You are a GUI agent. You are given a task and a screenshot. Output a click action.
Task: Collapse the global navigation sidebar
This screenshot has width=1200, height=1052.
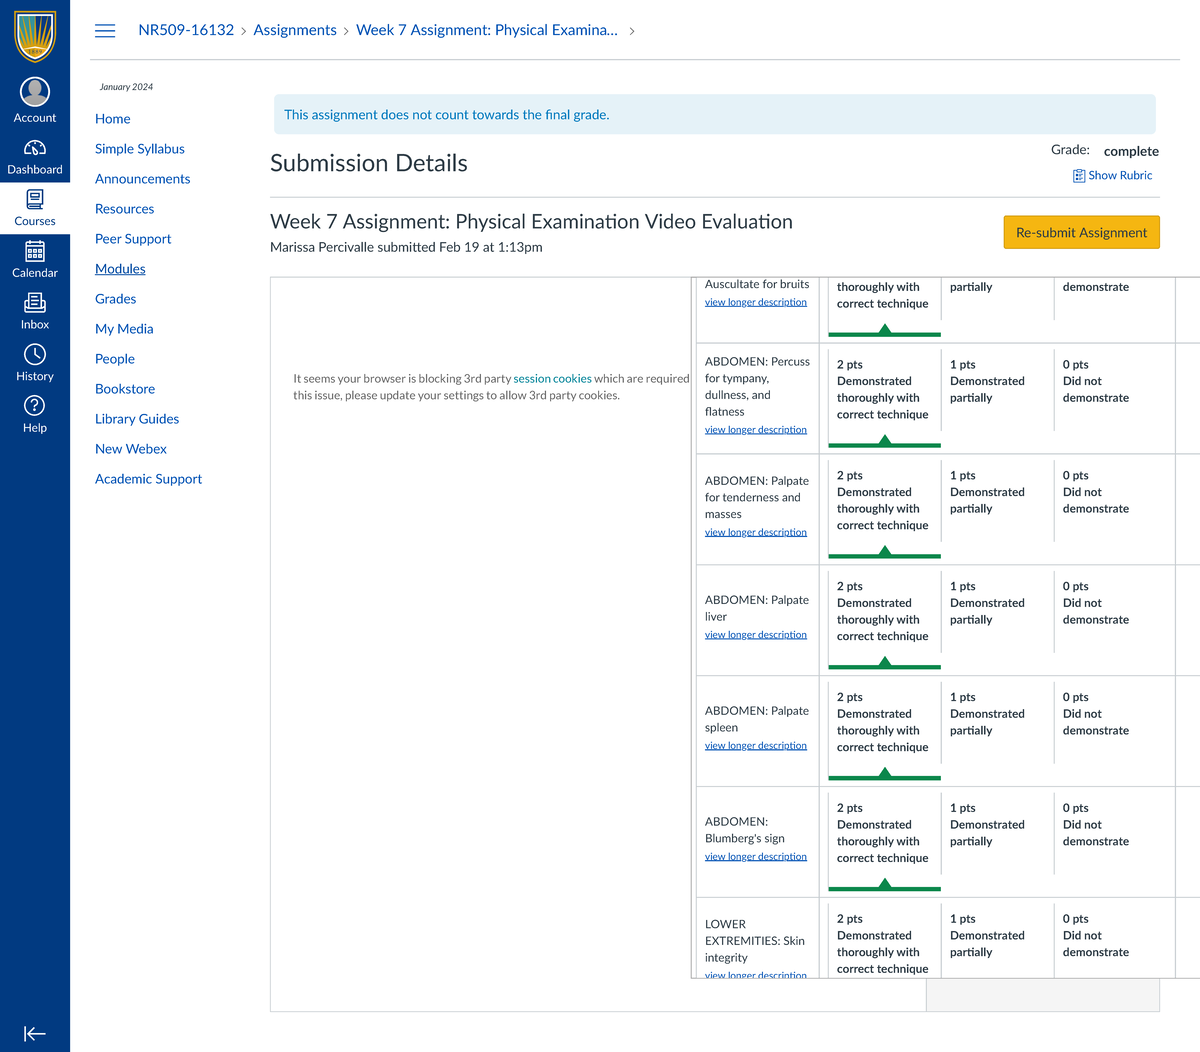[35, 1034]
